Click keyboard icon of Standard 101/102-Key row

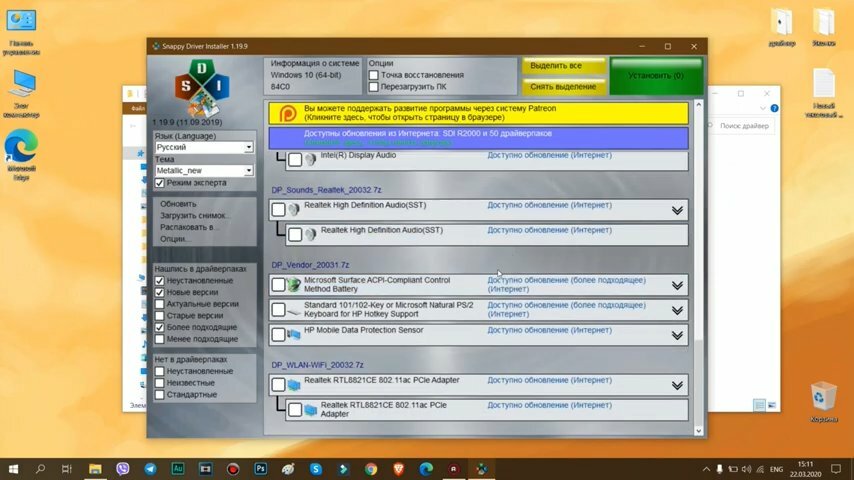point(294,311)
